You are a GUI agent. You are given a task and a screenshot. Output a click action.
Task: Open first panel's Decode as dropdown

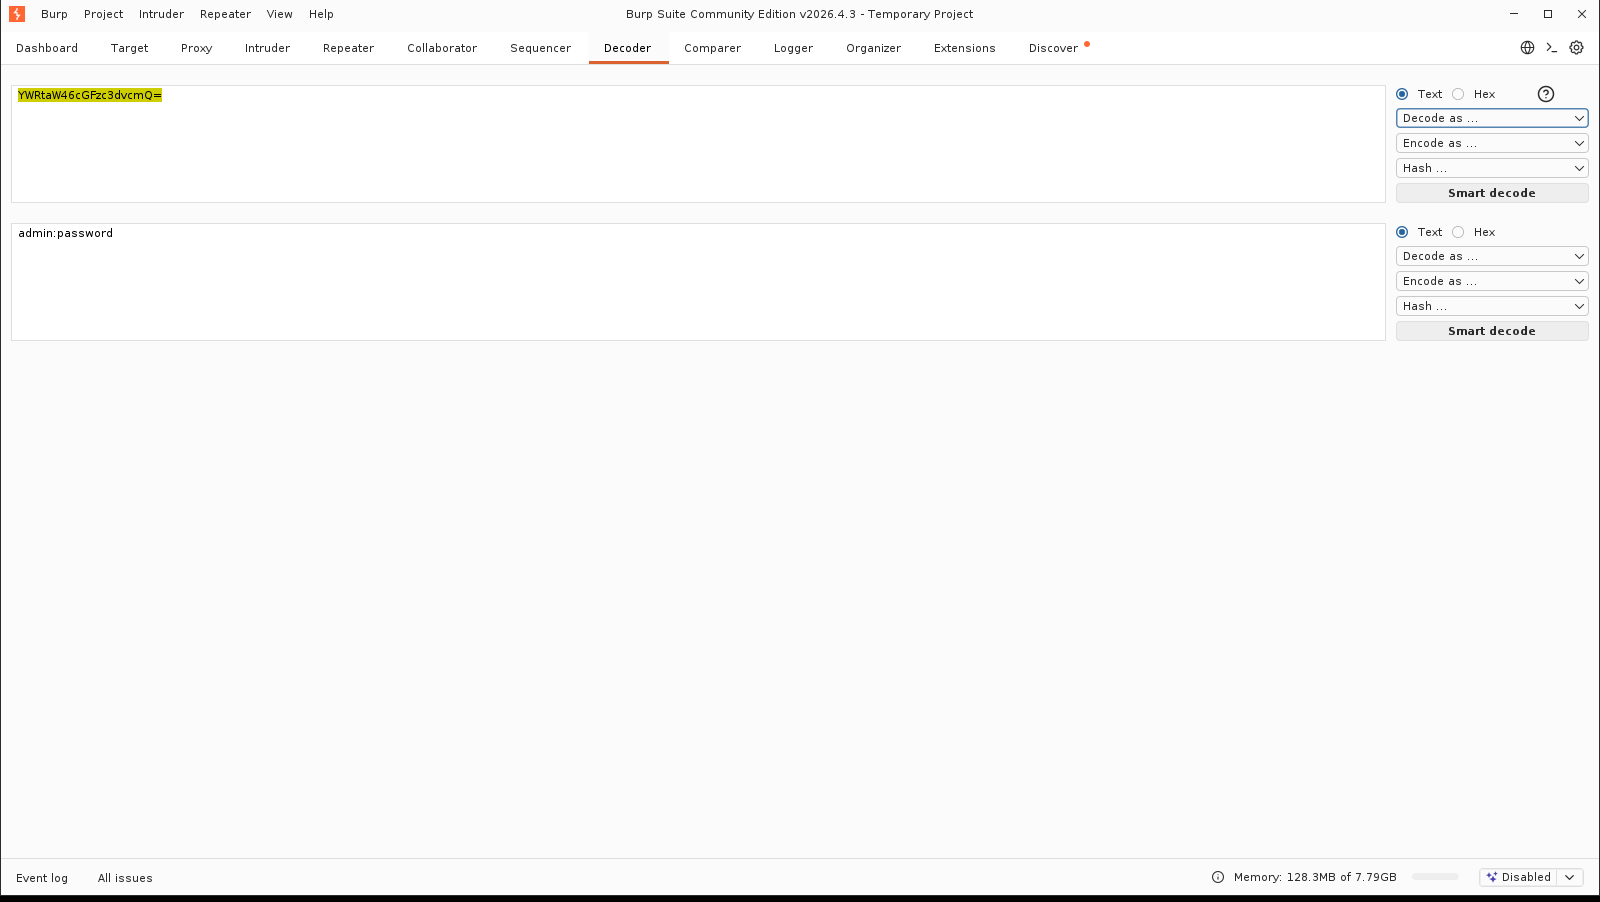(1492, 118)
